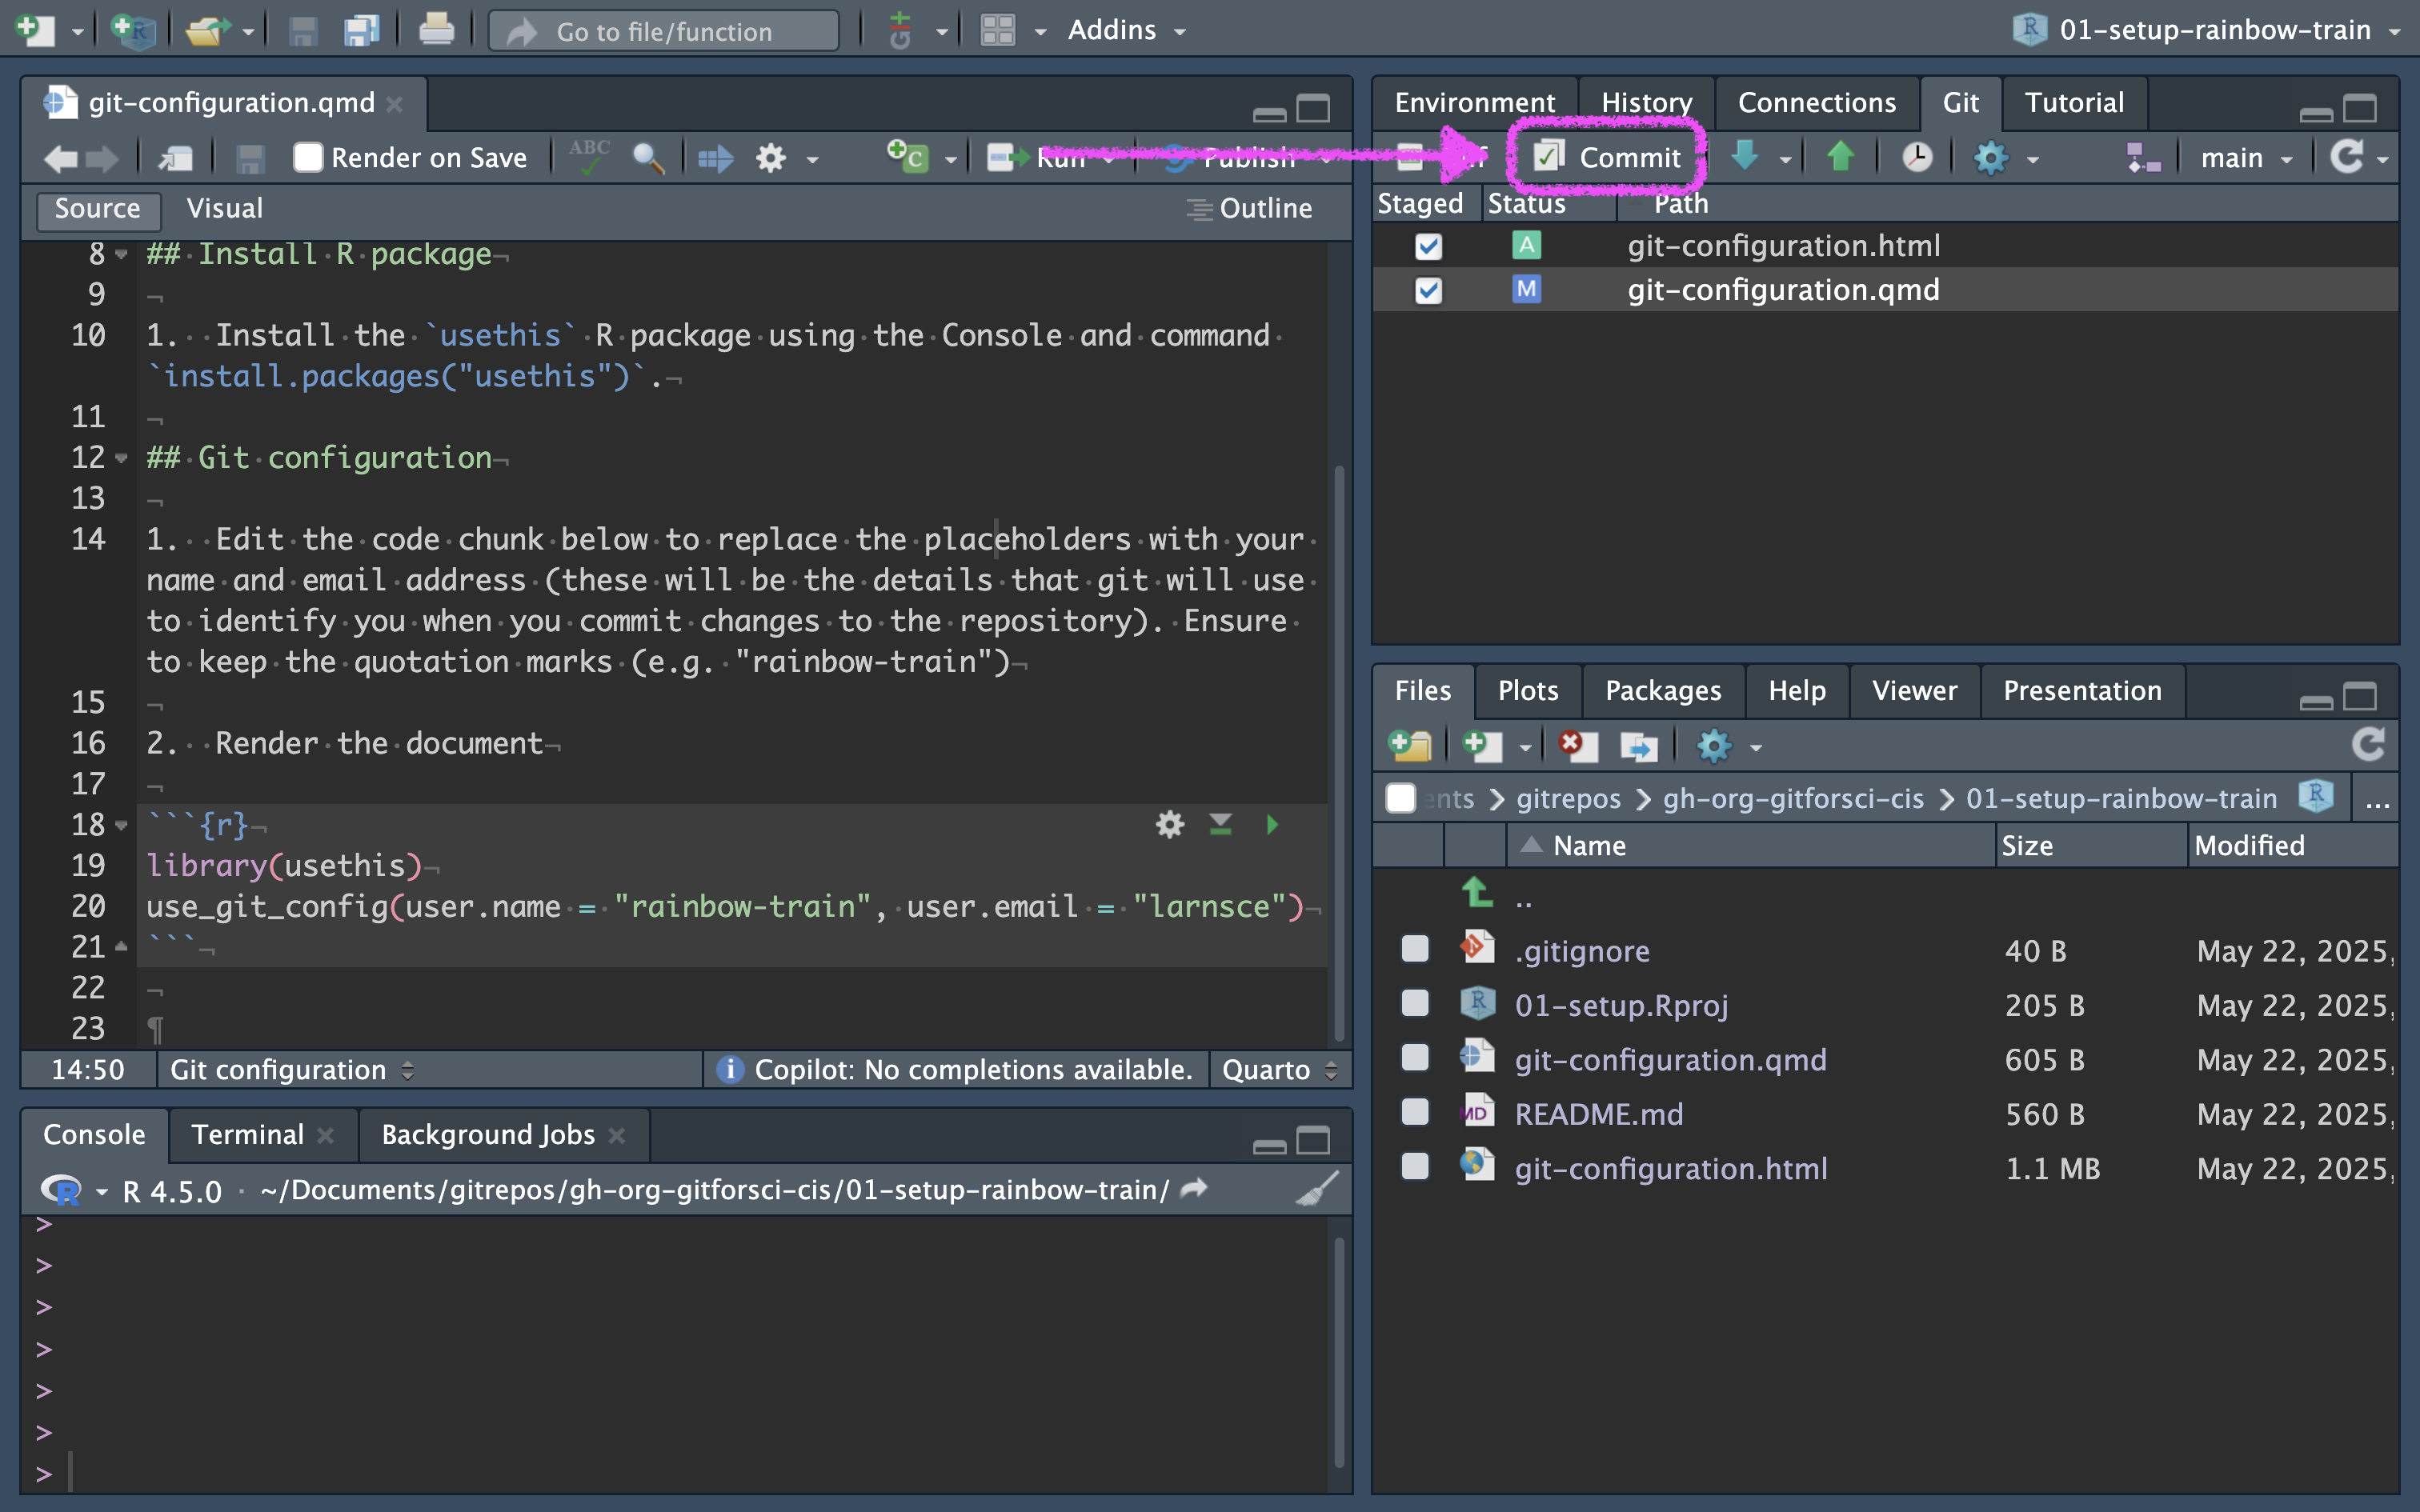Image resolution: width=2420 pixels, height=1512 pixels.
Task: Open chunk options gear on line 18
Action: (x=1170, y=825)
